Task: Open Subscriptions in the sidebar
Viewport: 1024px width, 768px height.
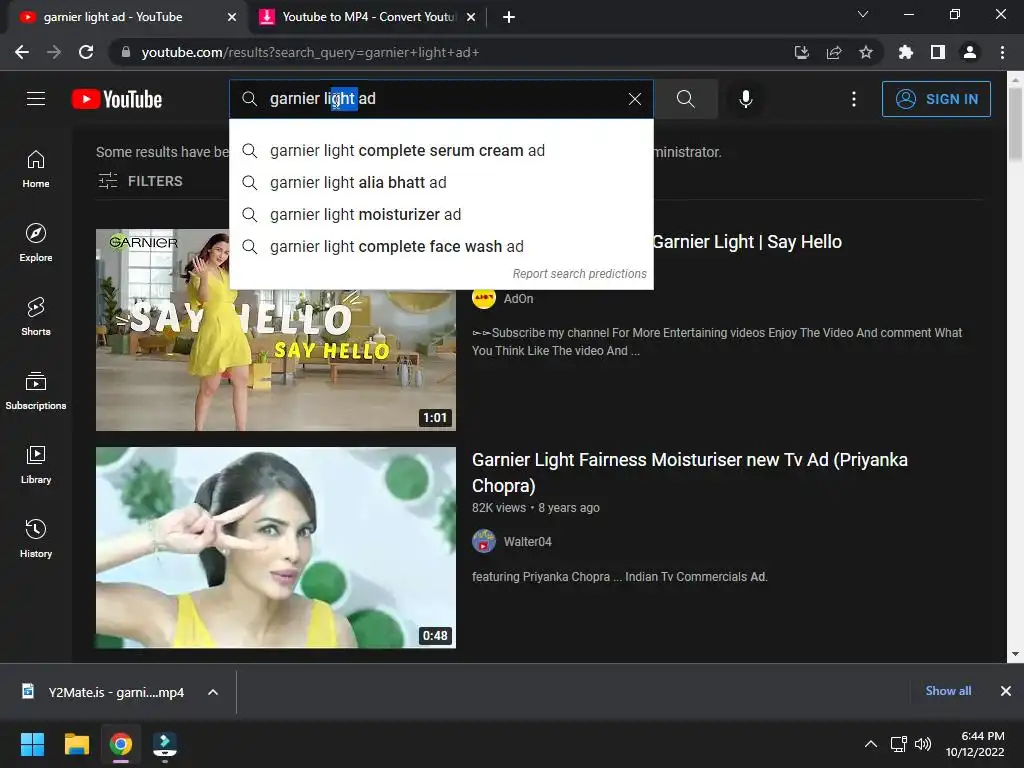Action: click(36, 391)
